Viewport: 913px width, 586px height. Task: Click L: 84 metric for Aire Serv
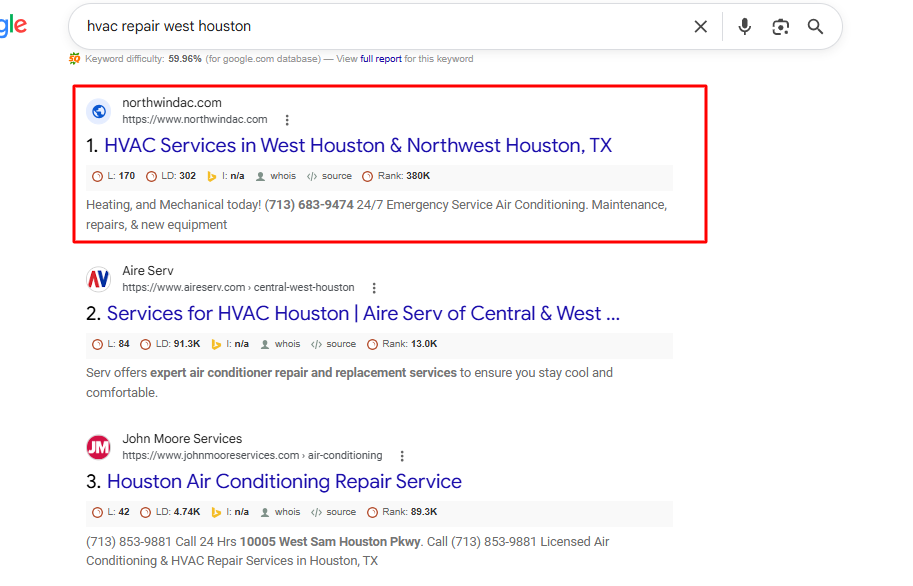coord(111,344)
